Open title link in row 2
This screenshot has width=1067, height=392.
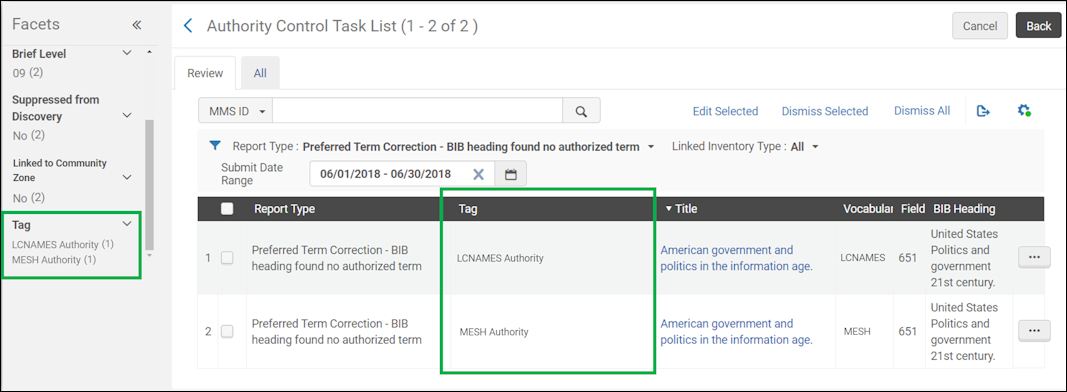point(737,331)
